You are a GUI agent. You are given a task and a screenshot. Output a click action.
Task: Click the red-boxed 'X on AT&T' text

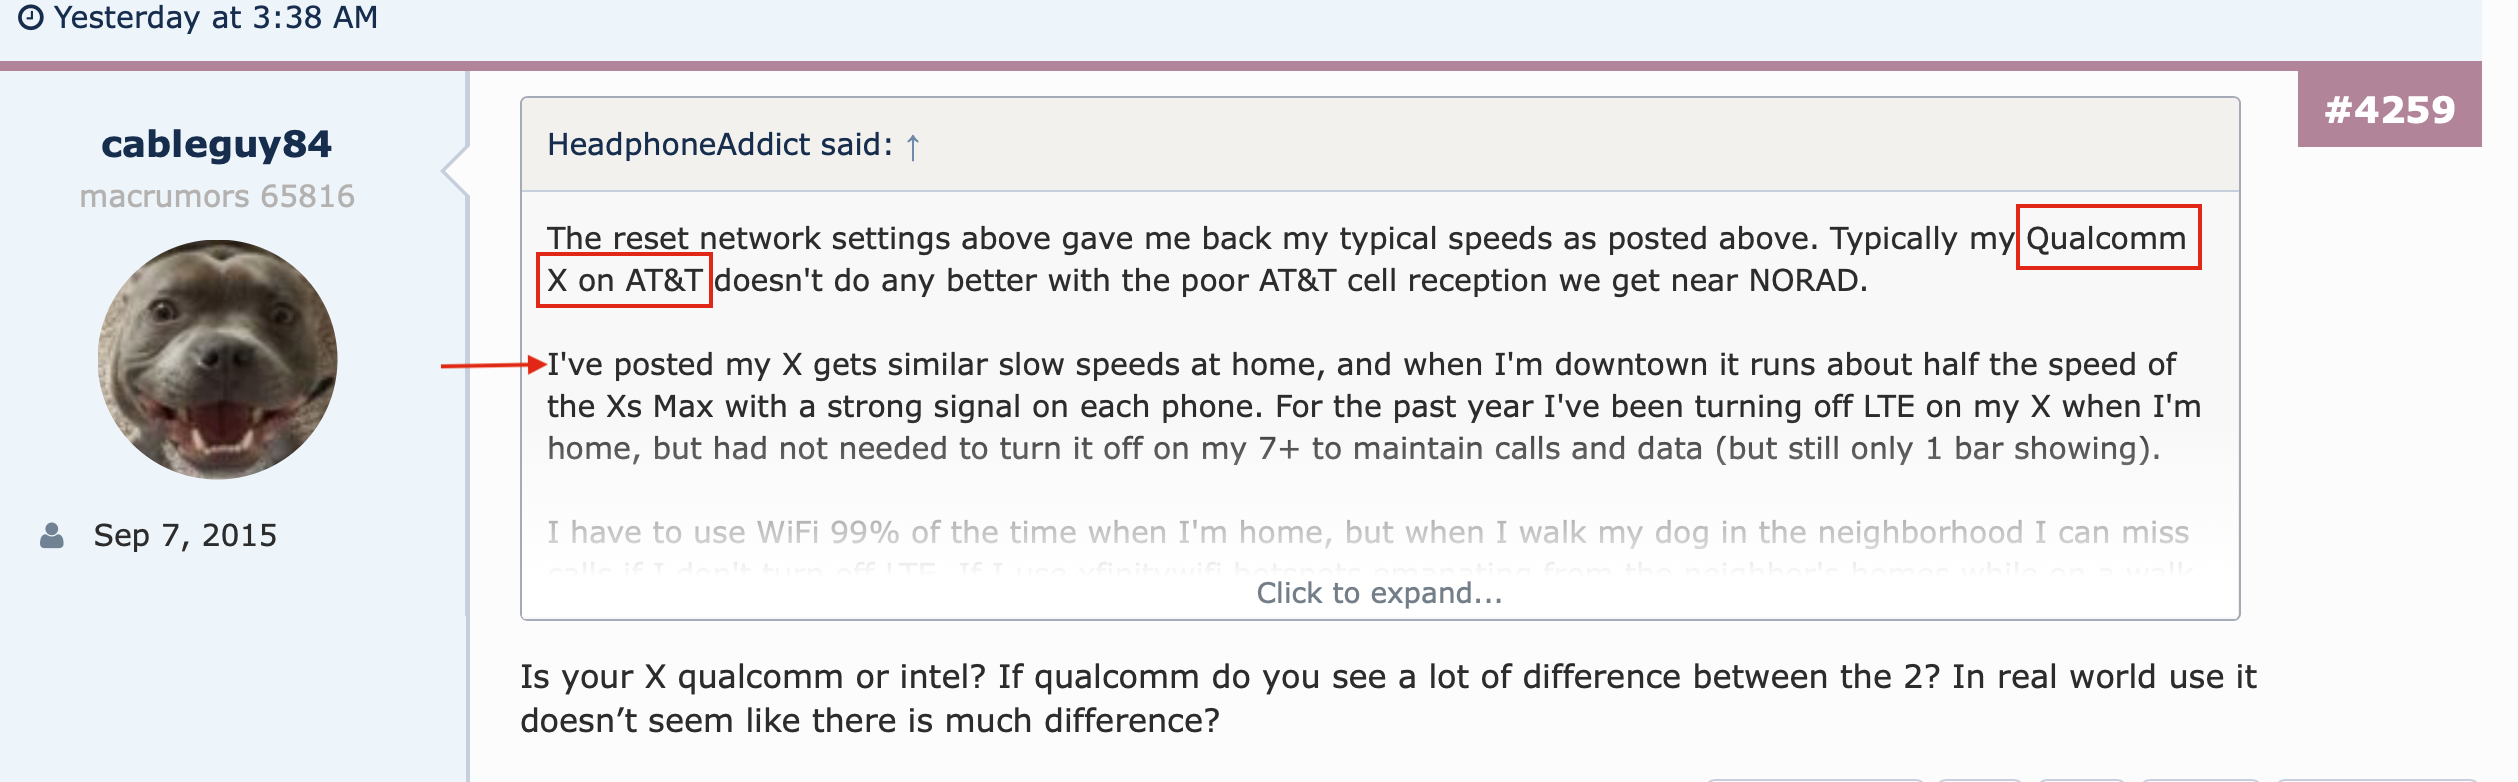(x=624, y=281)
